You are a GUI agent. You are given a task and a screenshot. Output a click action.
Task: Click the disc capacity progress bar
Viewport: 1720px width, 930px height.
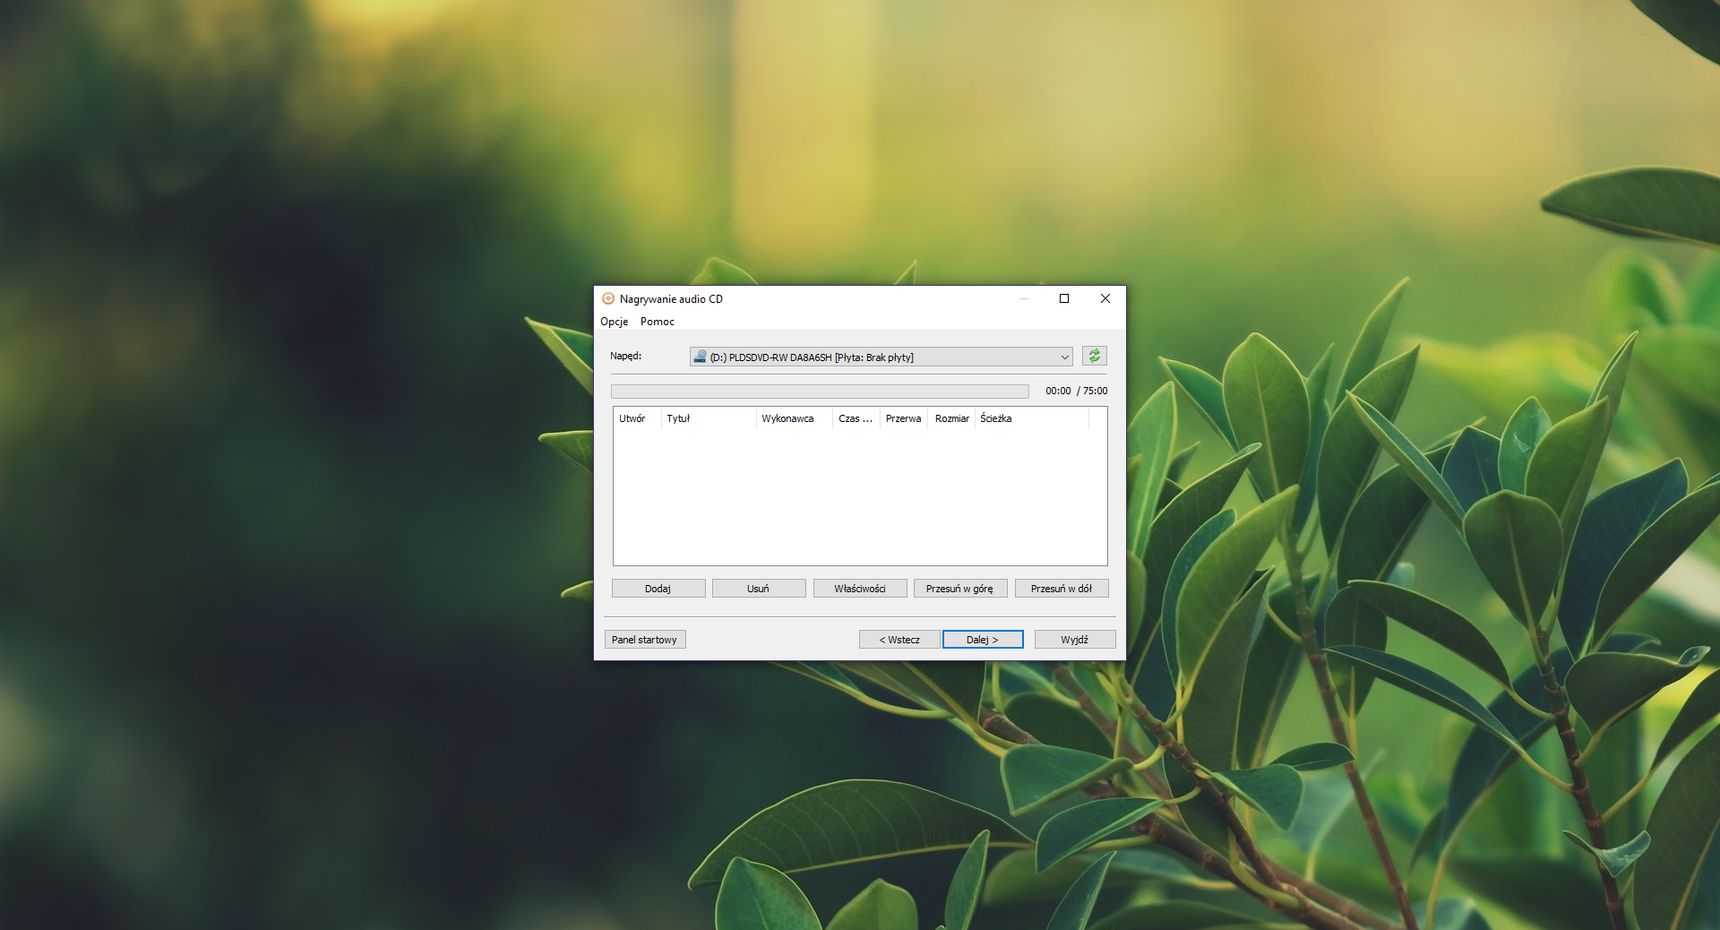(820, 391)
